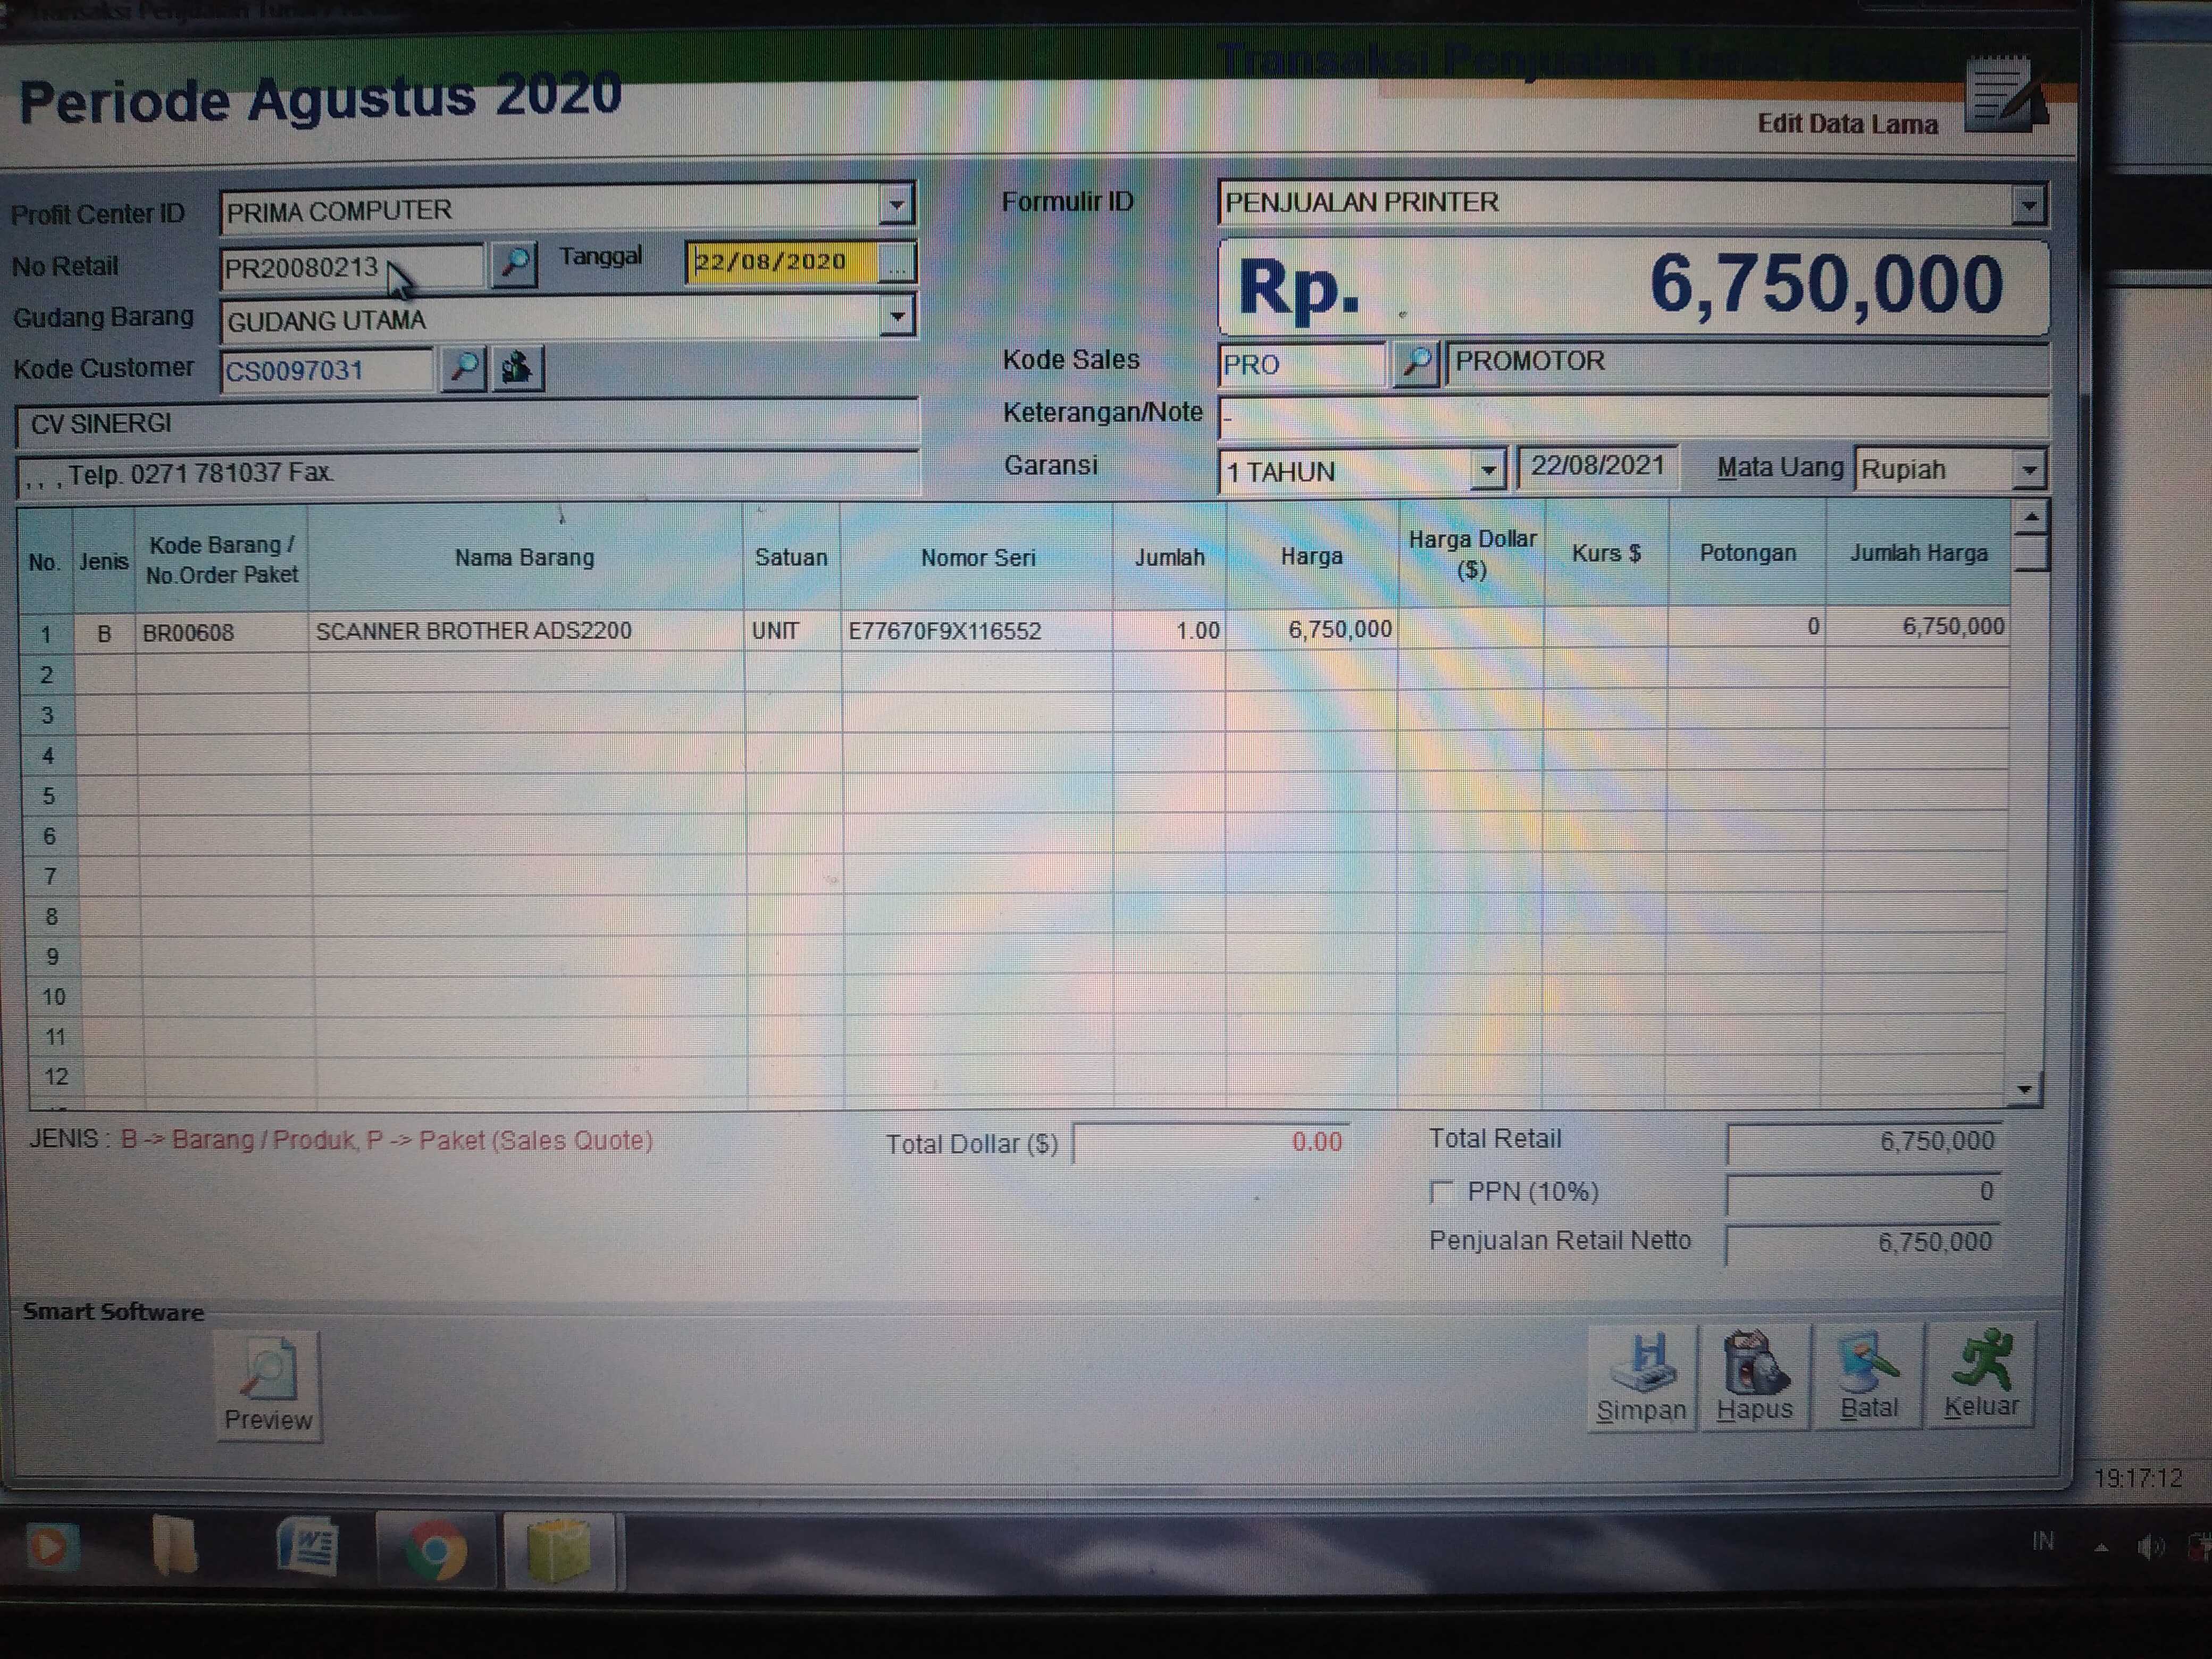Open the Garansi 1 TAHUN dropdown
The height and width of the screenshot is (1659, 2212).
point(1488,470)
